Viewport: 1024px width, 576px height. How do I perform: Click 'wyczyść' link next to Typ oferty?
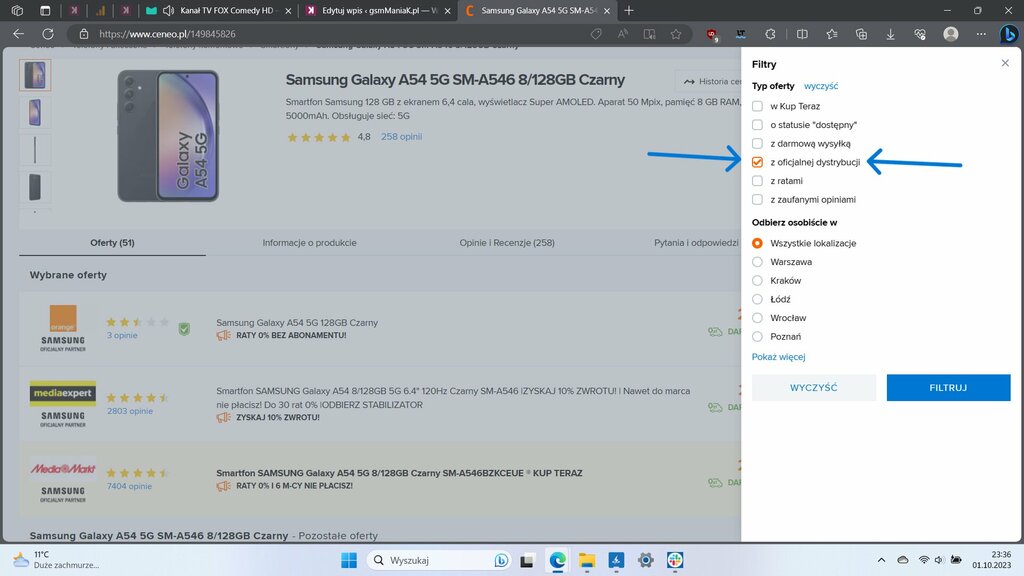click(x=821, y=86)
